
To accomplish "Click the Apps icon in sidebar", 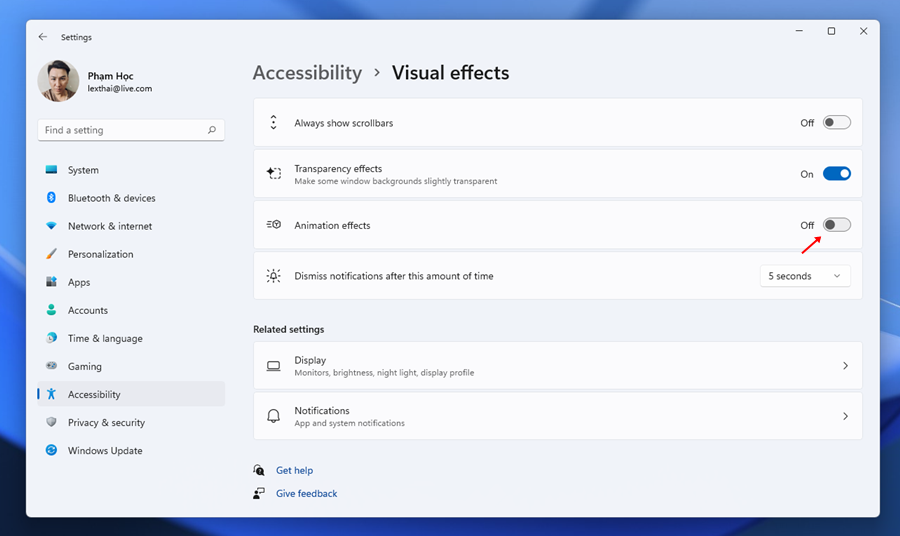I will click(x=51, y=282).
